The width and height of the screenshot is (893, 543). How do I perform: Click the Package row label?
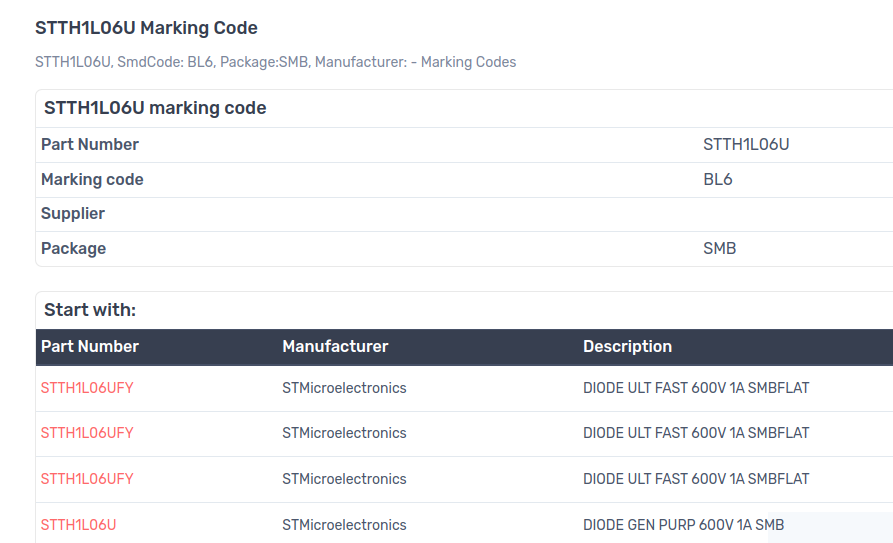pos(73,248)
